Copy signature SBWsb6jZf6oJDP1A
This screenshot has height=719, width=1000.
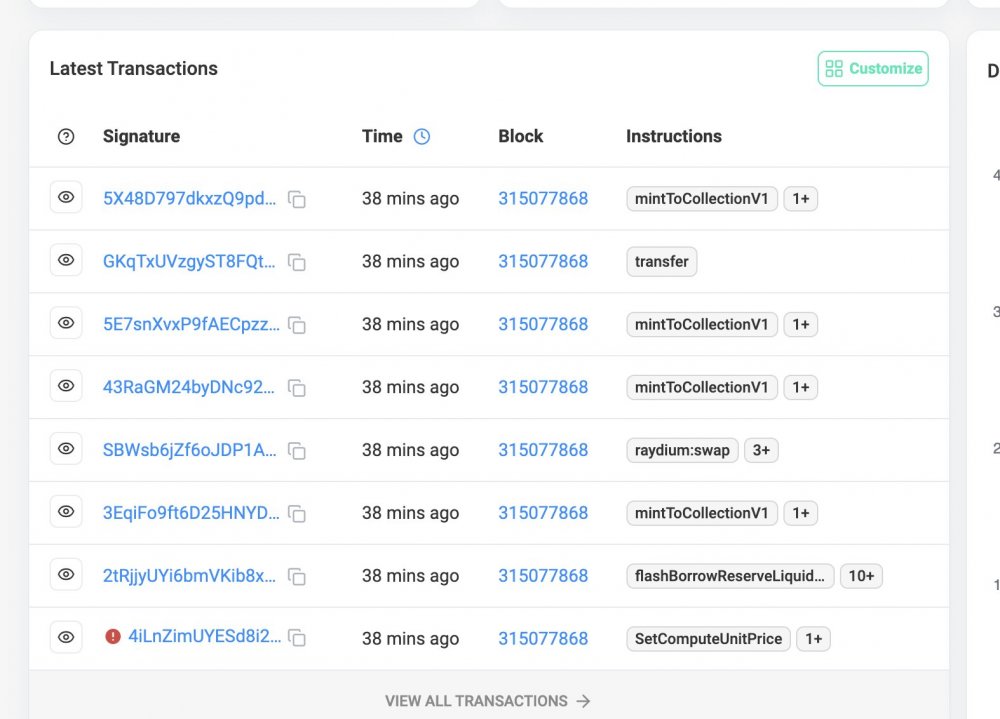coord(297,450)
